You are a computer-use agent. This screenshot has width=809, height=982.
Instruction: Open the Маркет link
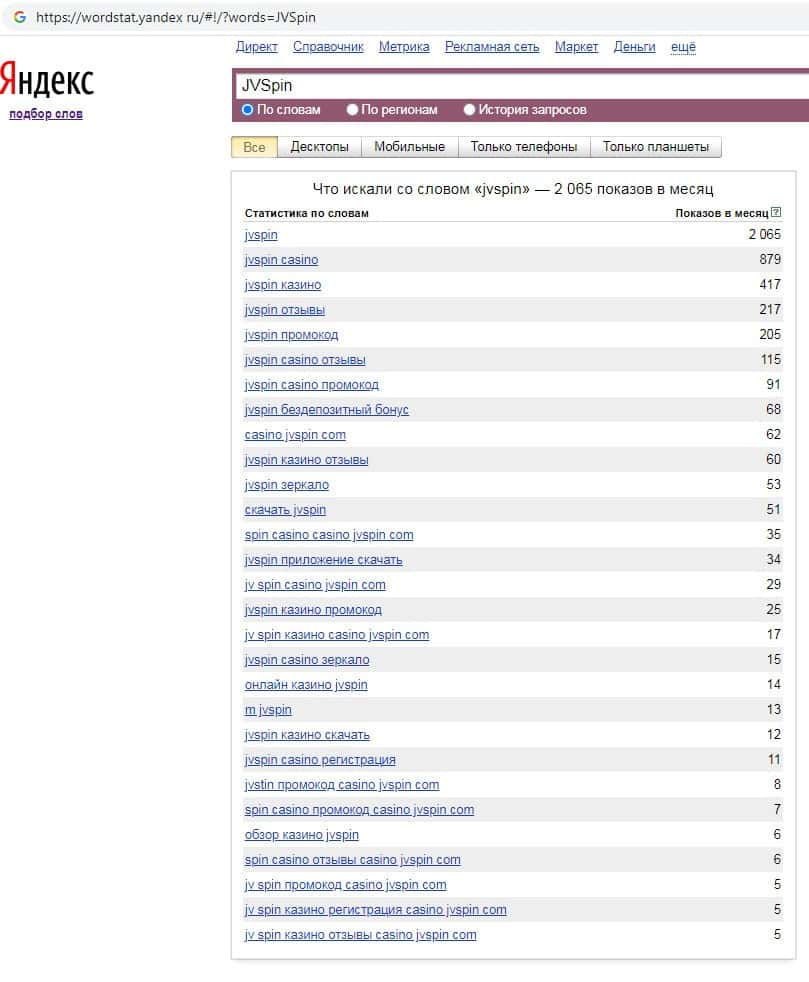tap(577, 47)
